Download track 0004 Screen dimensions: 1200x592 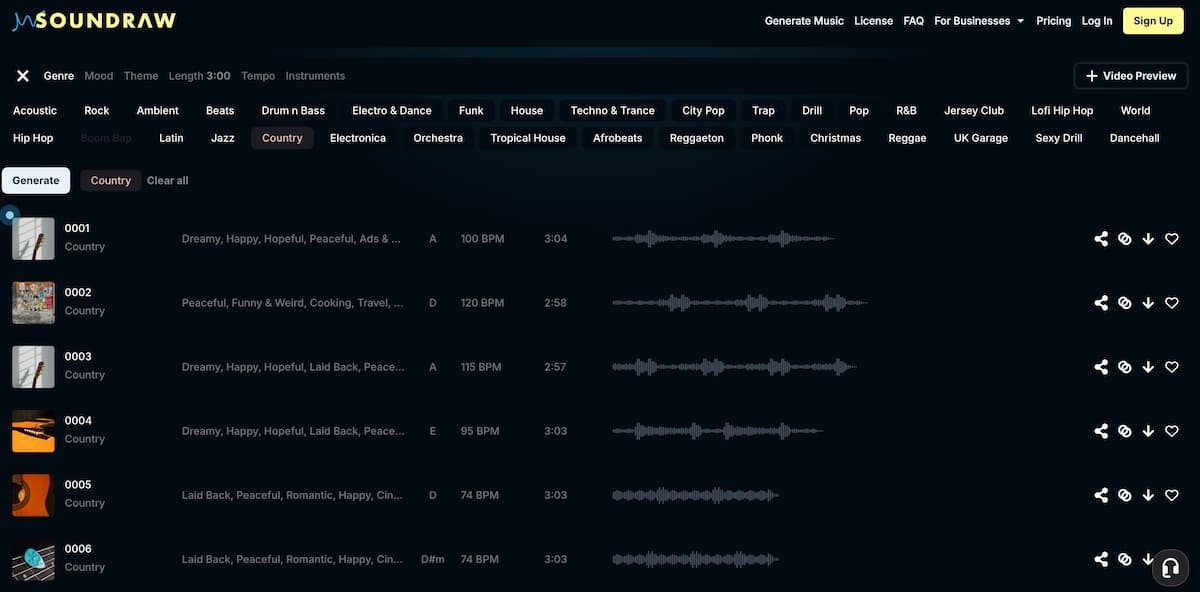point(1148,431)
